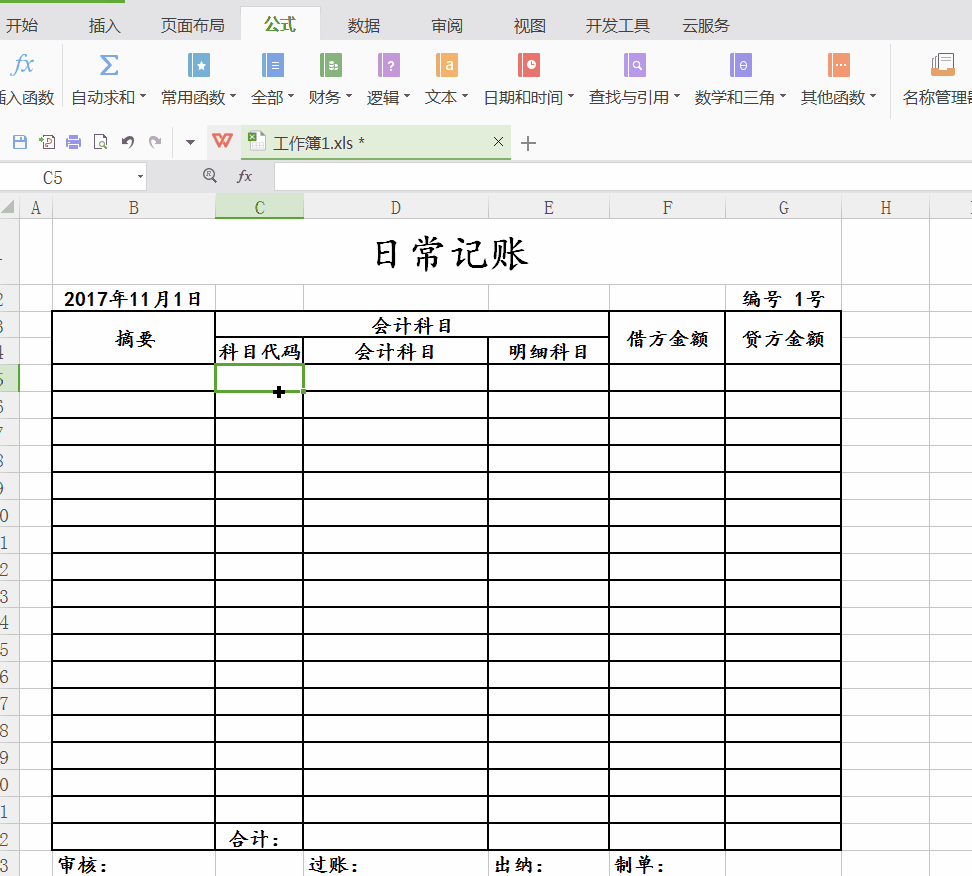Image resolution: width=972 pixels, height=876 pixels.
Task: Click the Save icon
Action: point(18,142)
